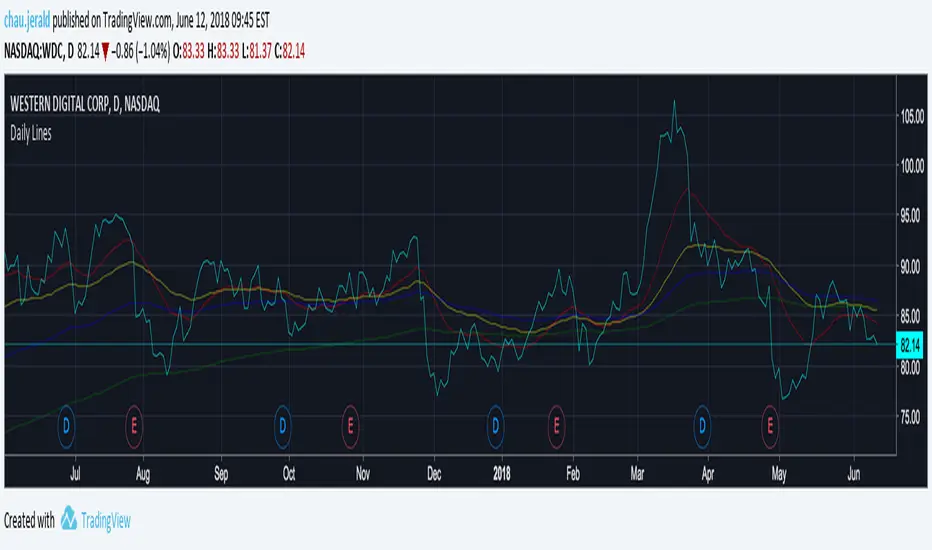Click the close value C:82.14
The width and height of the screenshot is (932, 550).
(290, 52)
